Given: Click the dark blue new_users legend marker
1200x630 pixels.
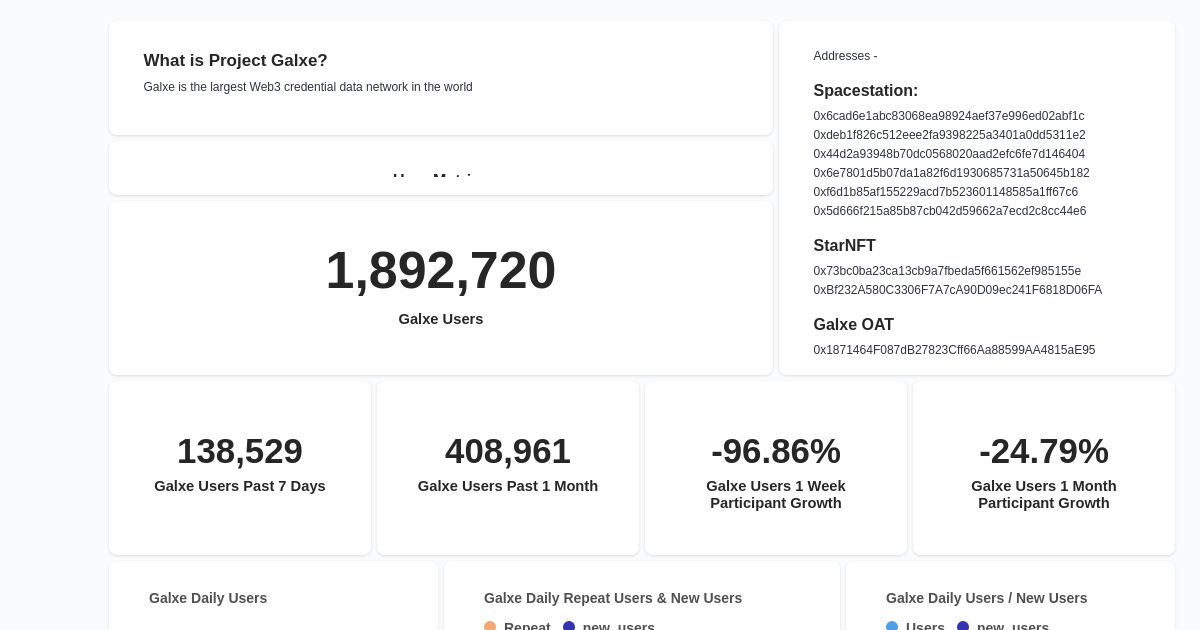Looking at the screenshot, I should 569,627.
